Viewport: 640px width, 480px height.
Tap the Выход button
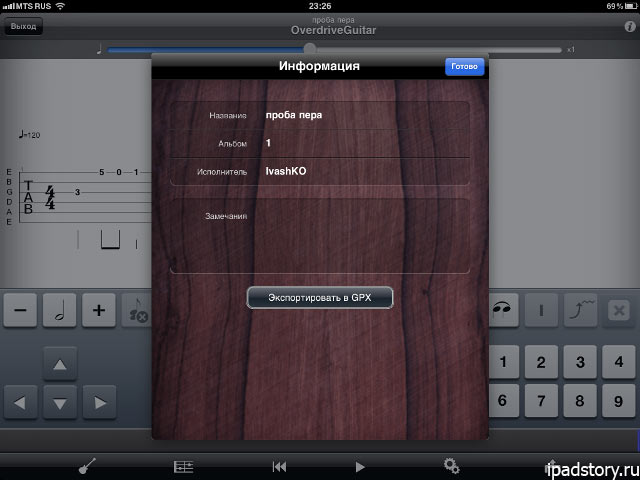pyautogui.click(x=23, y=27)
